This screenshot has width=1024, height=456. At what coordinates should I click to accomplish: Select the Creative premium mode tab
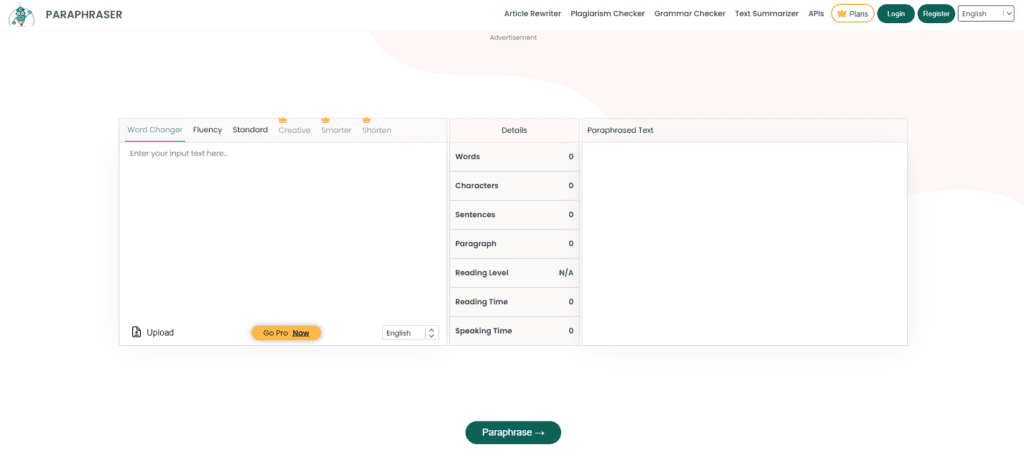pos(294,131)
